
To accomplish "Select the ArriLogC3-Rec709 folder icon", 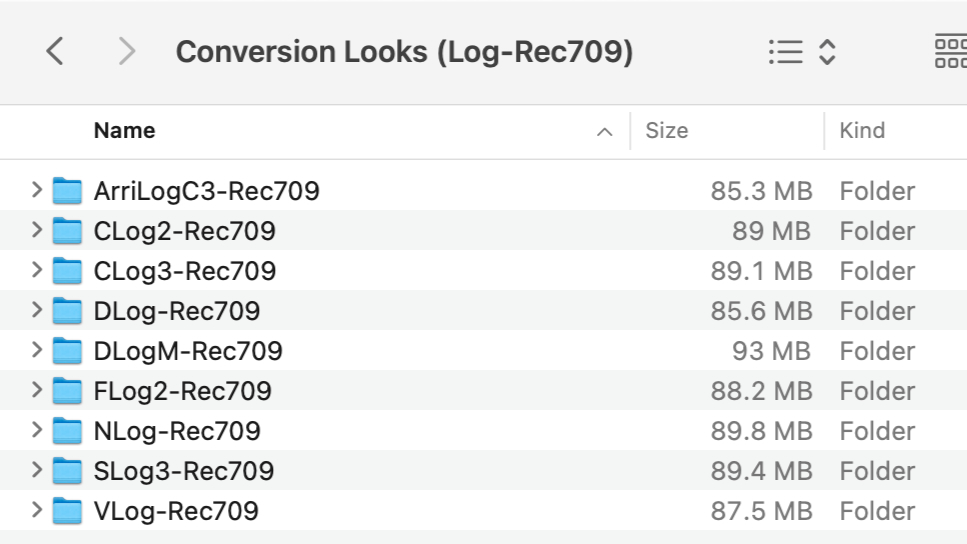I will pos(67,191).
